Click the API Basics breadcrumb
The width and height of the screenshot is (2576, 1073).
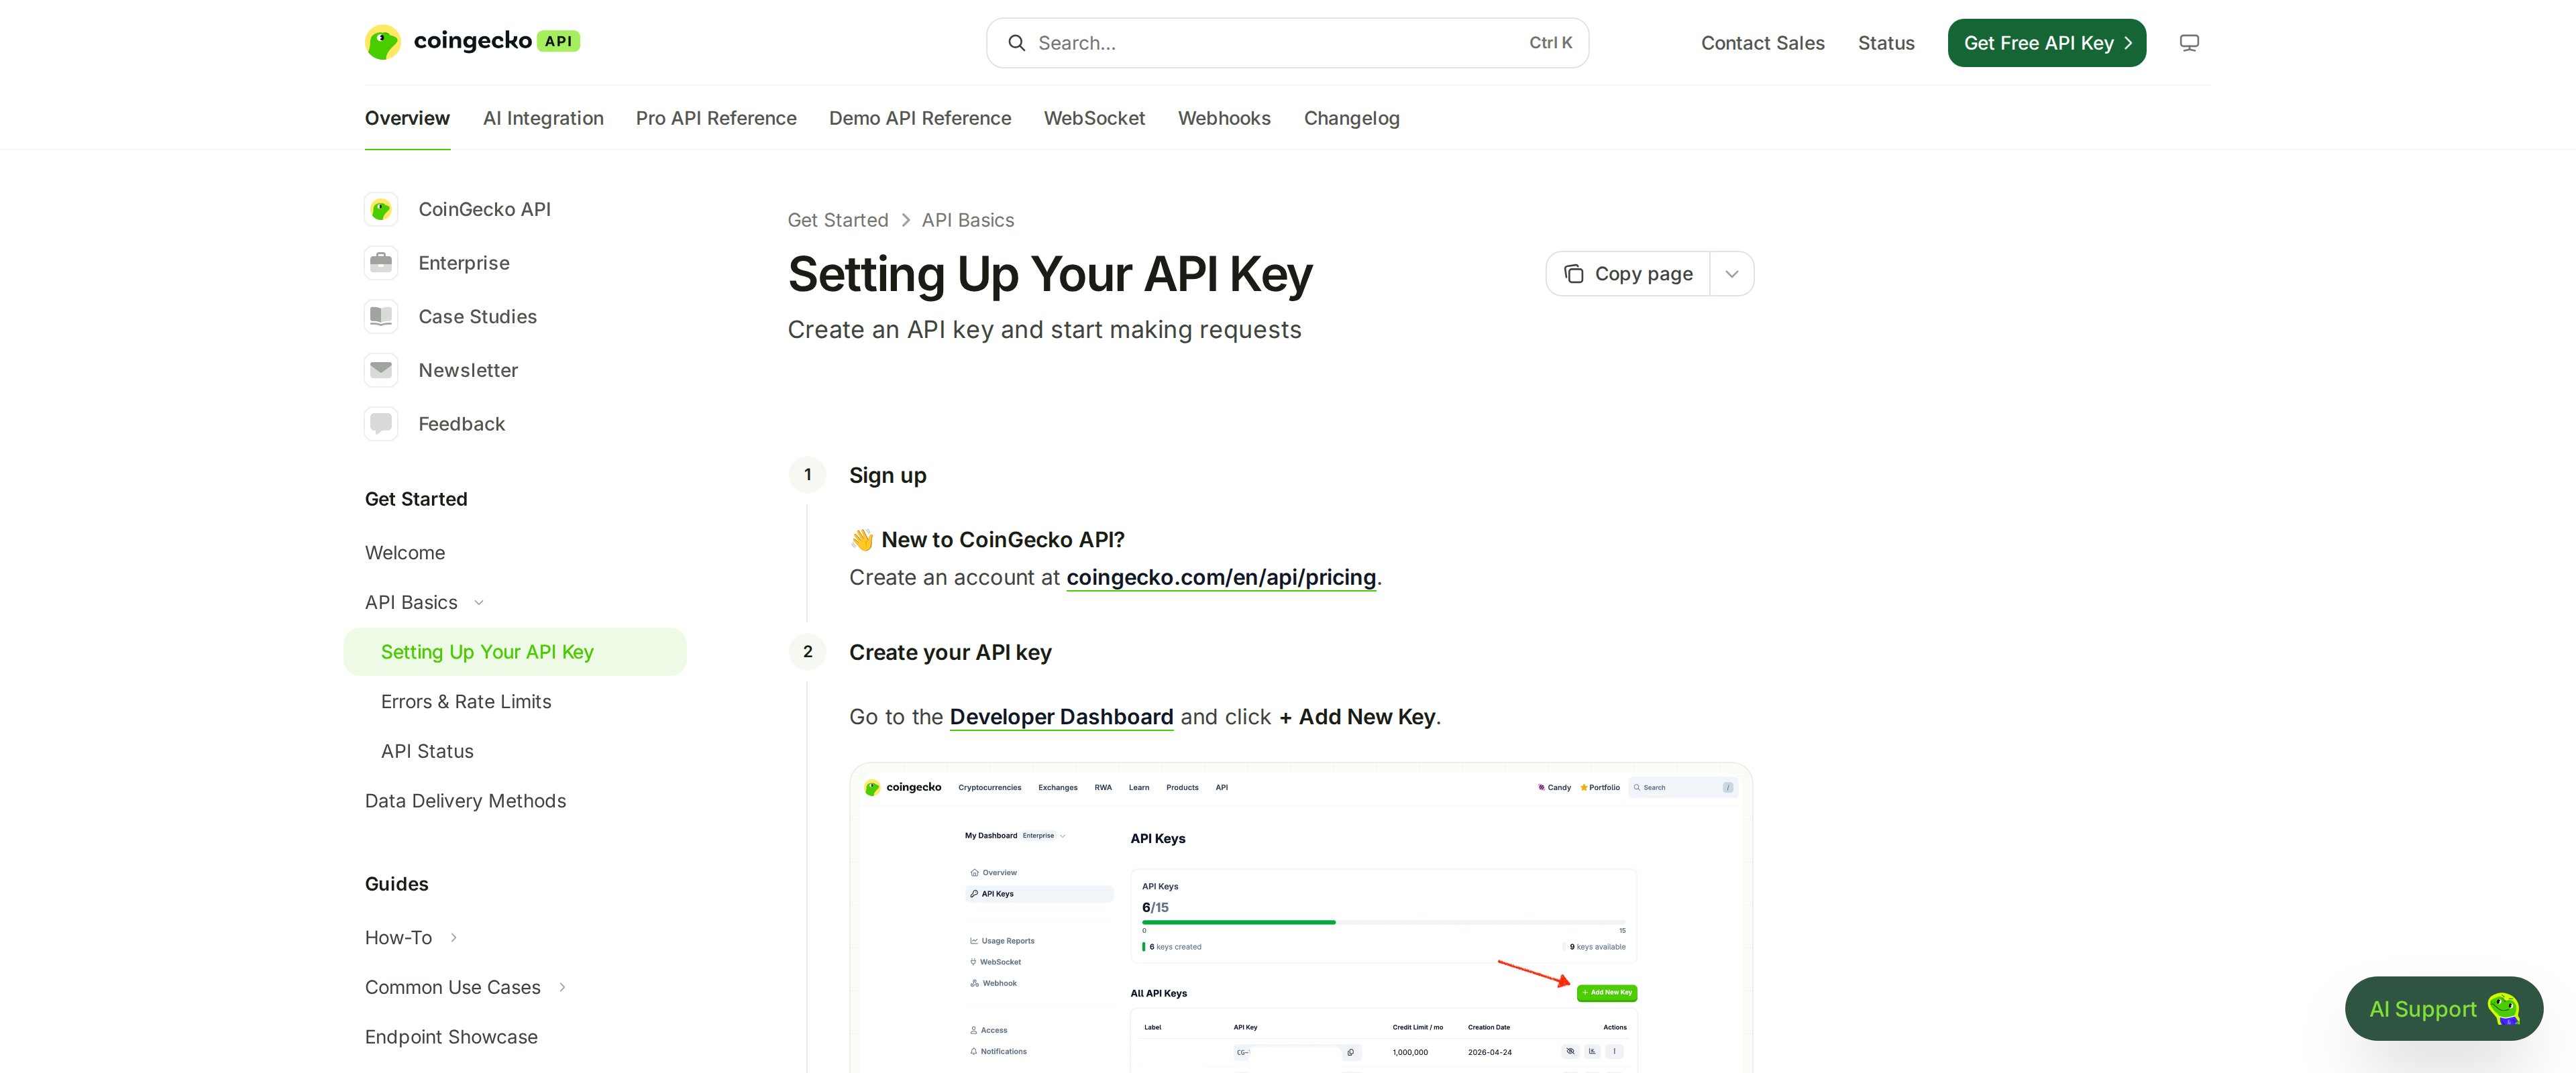tap(967, 220)
